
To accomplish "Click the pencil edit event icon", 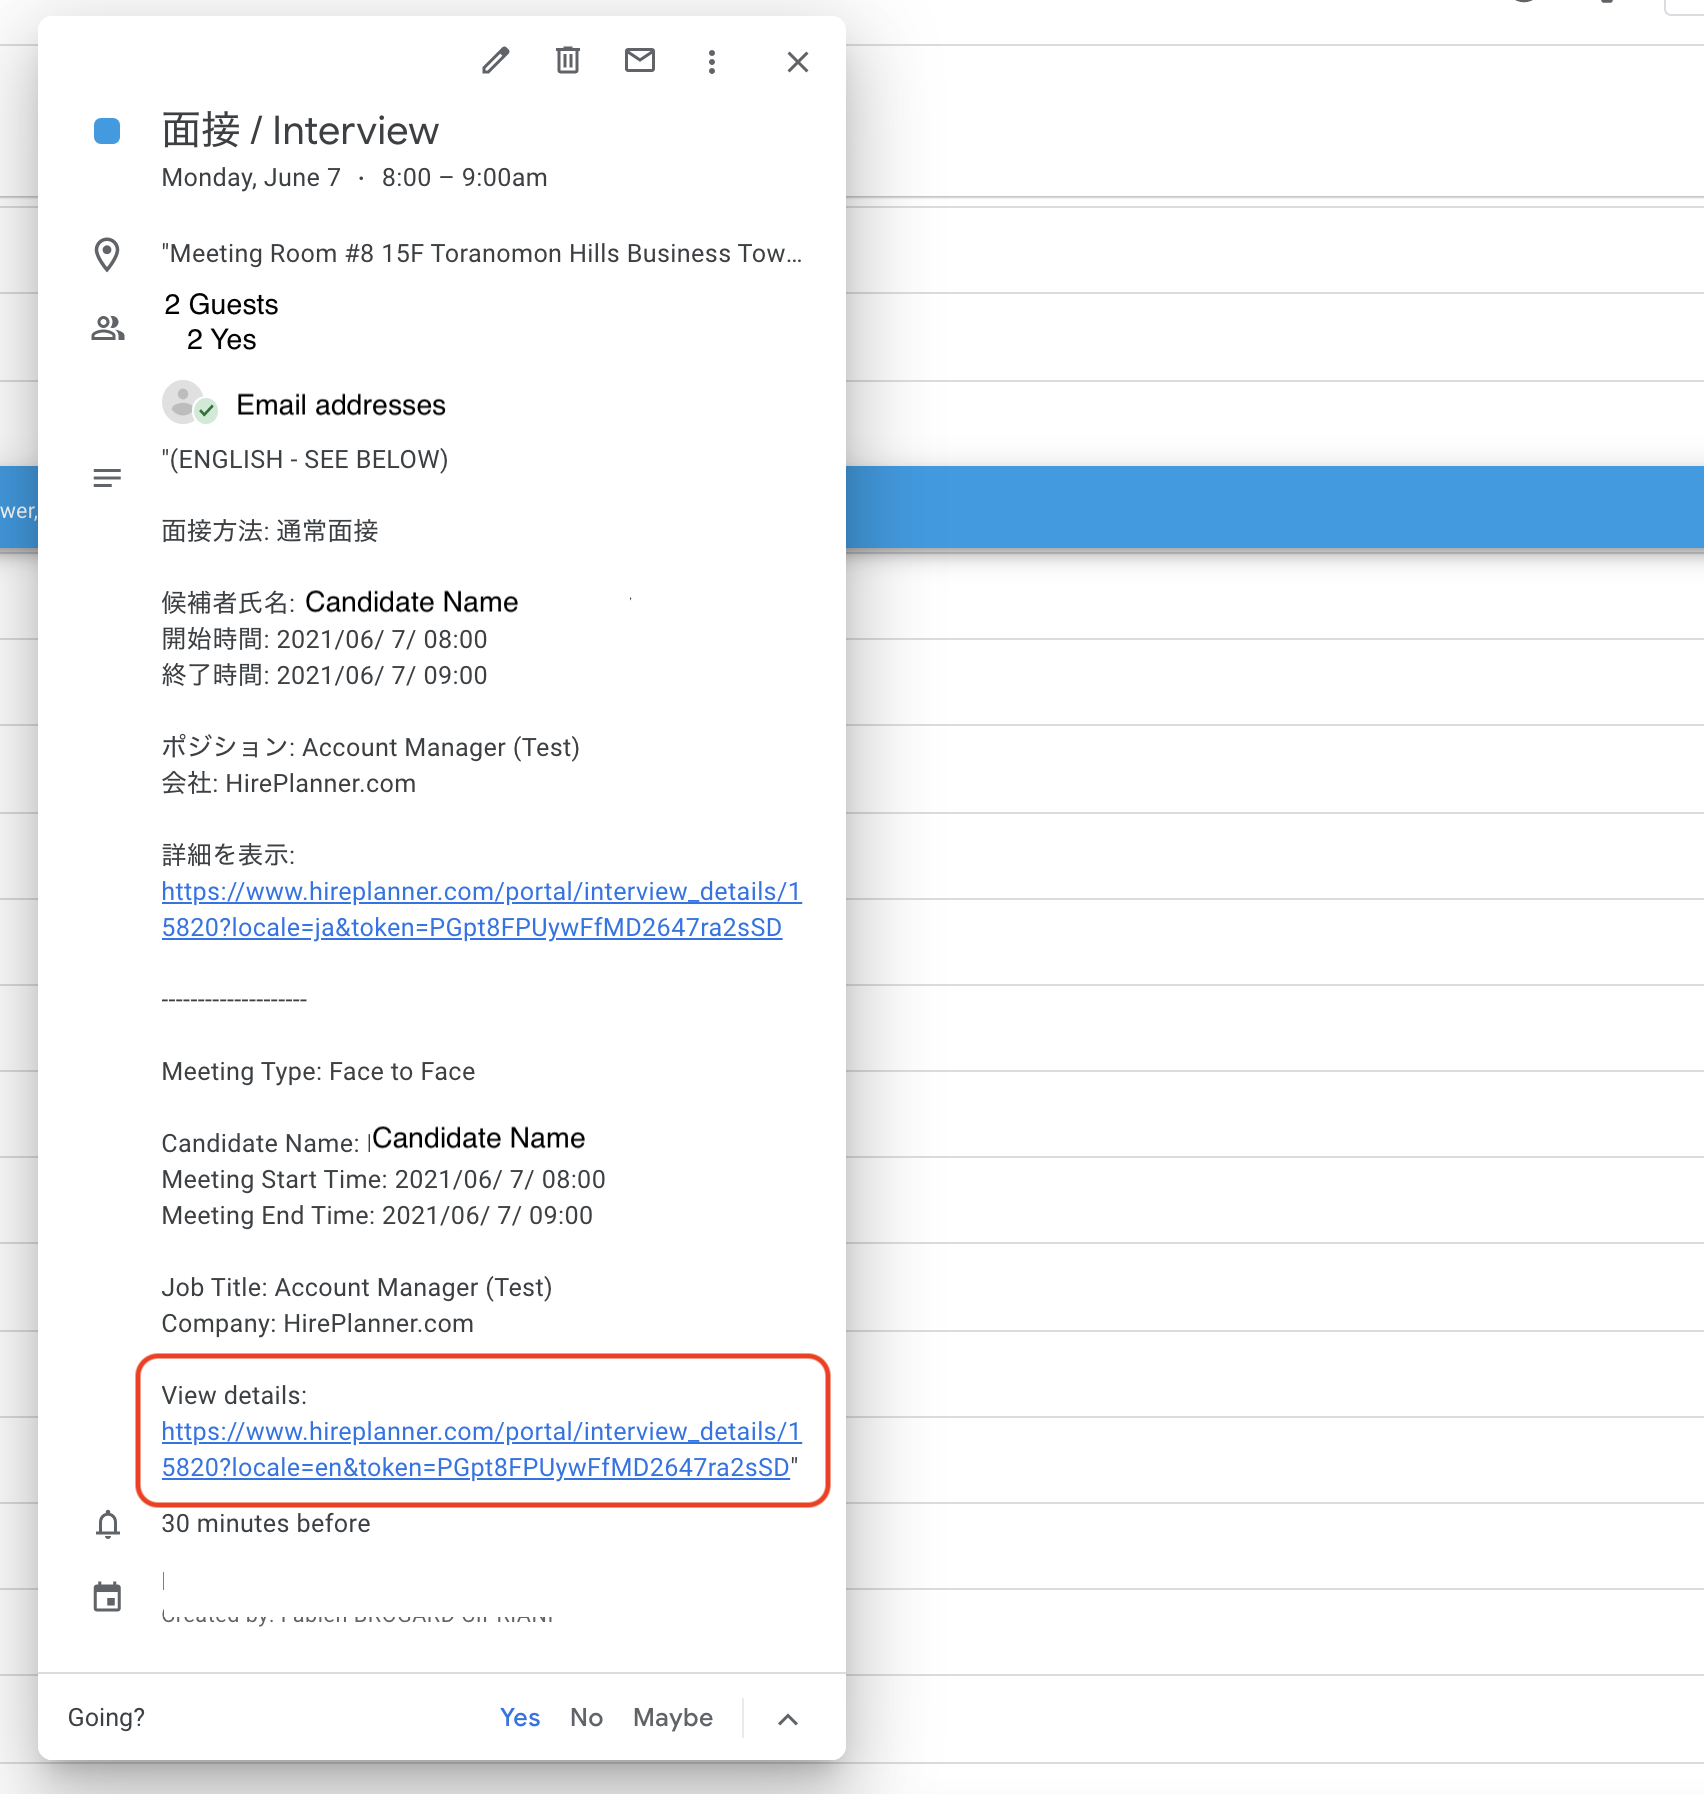I will point(495,61).
